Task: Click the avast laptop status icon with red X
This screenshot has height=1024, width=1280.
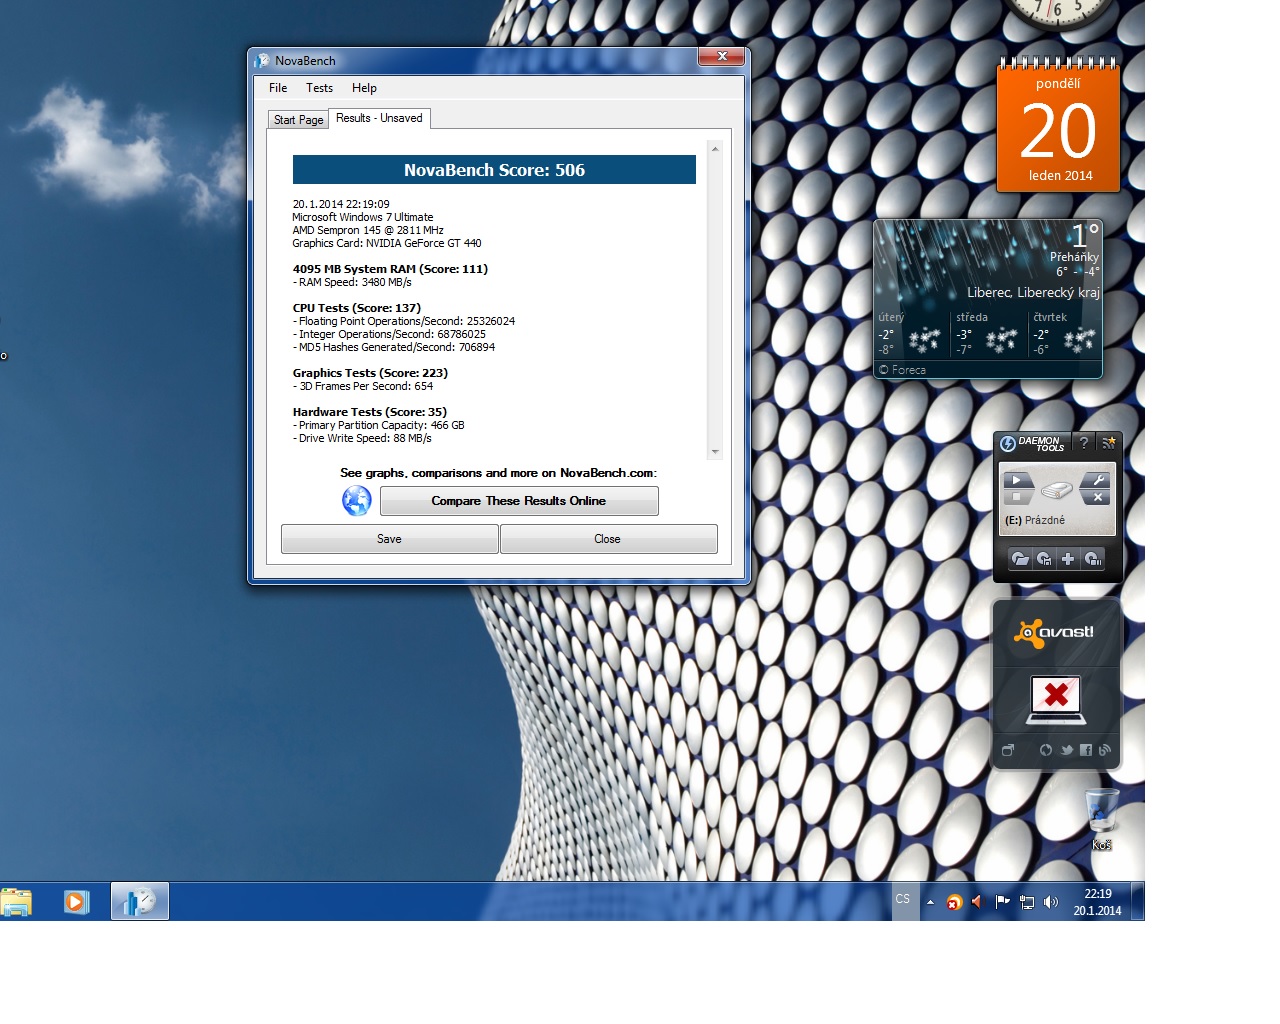Action: (x=1056, y=699)
